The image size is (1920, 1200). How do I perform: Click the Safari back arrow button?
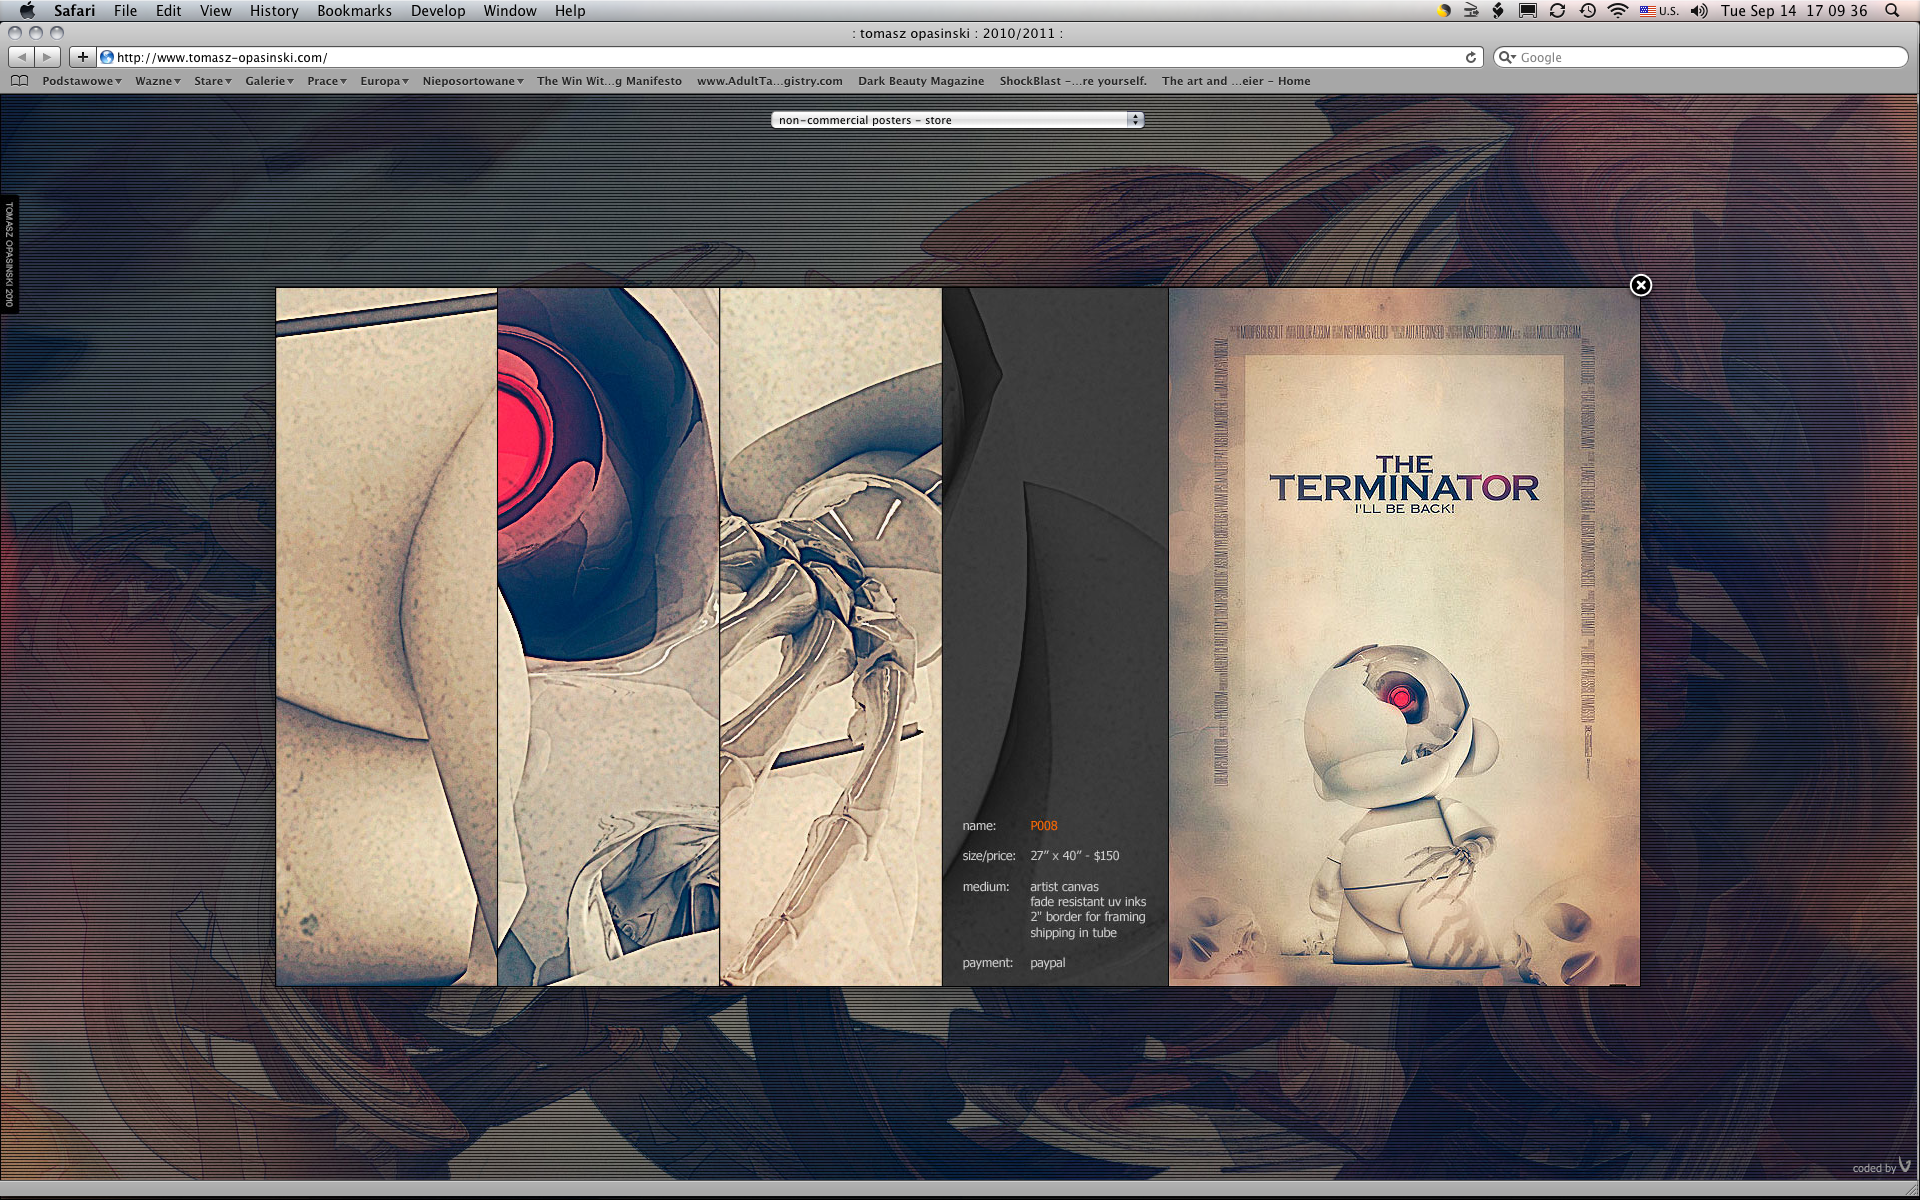click(22, 57)
